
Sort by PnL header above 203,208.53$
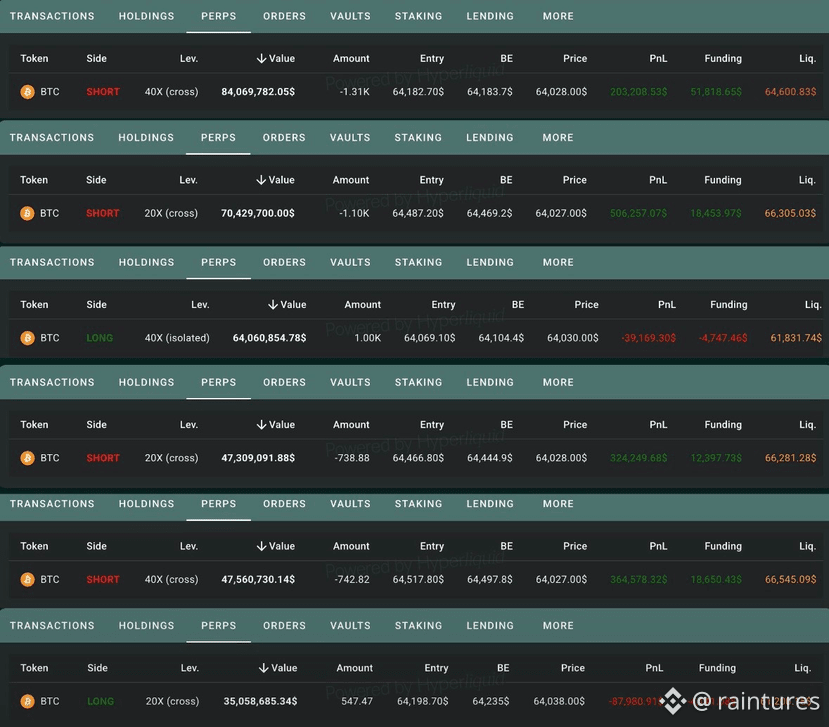pos(658,59)
